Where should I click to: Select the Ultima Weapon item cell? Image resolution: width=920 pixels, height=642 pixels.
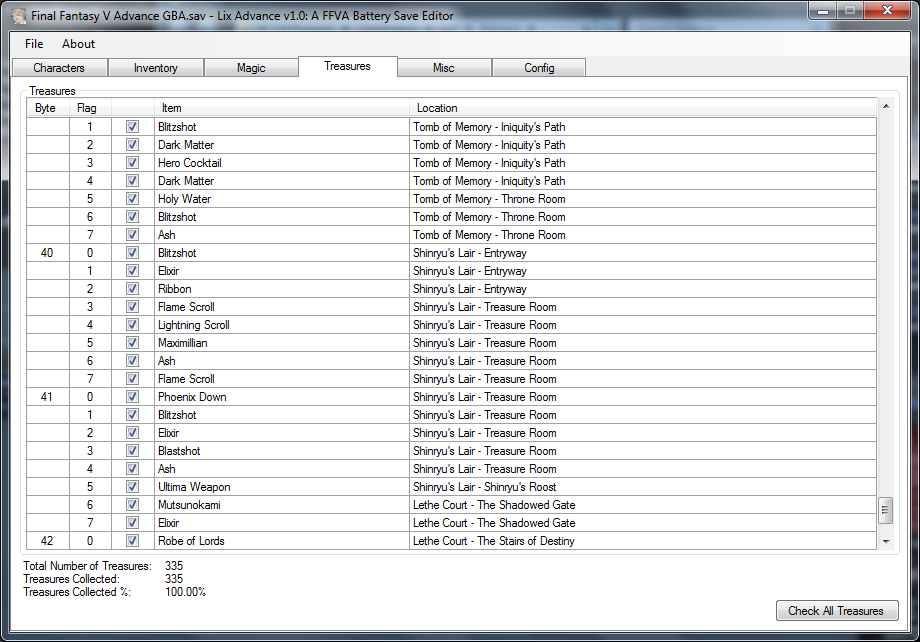click(282, 486)
